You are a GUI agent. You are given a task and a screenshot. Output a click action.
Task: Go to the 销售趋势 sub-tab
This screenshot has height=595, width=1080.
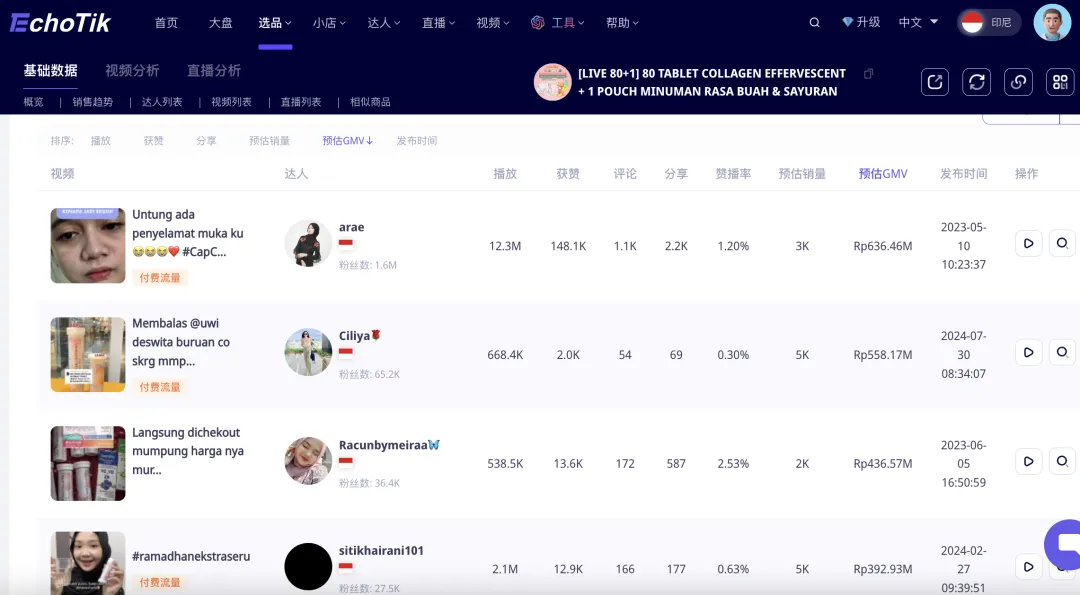(92, 102)
